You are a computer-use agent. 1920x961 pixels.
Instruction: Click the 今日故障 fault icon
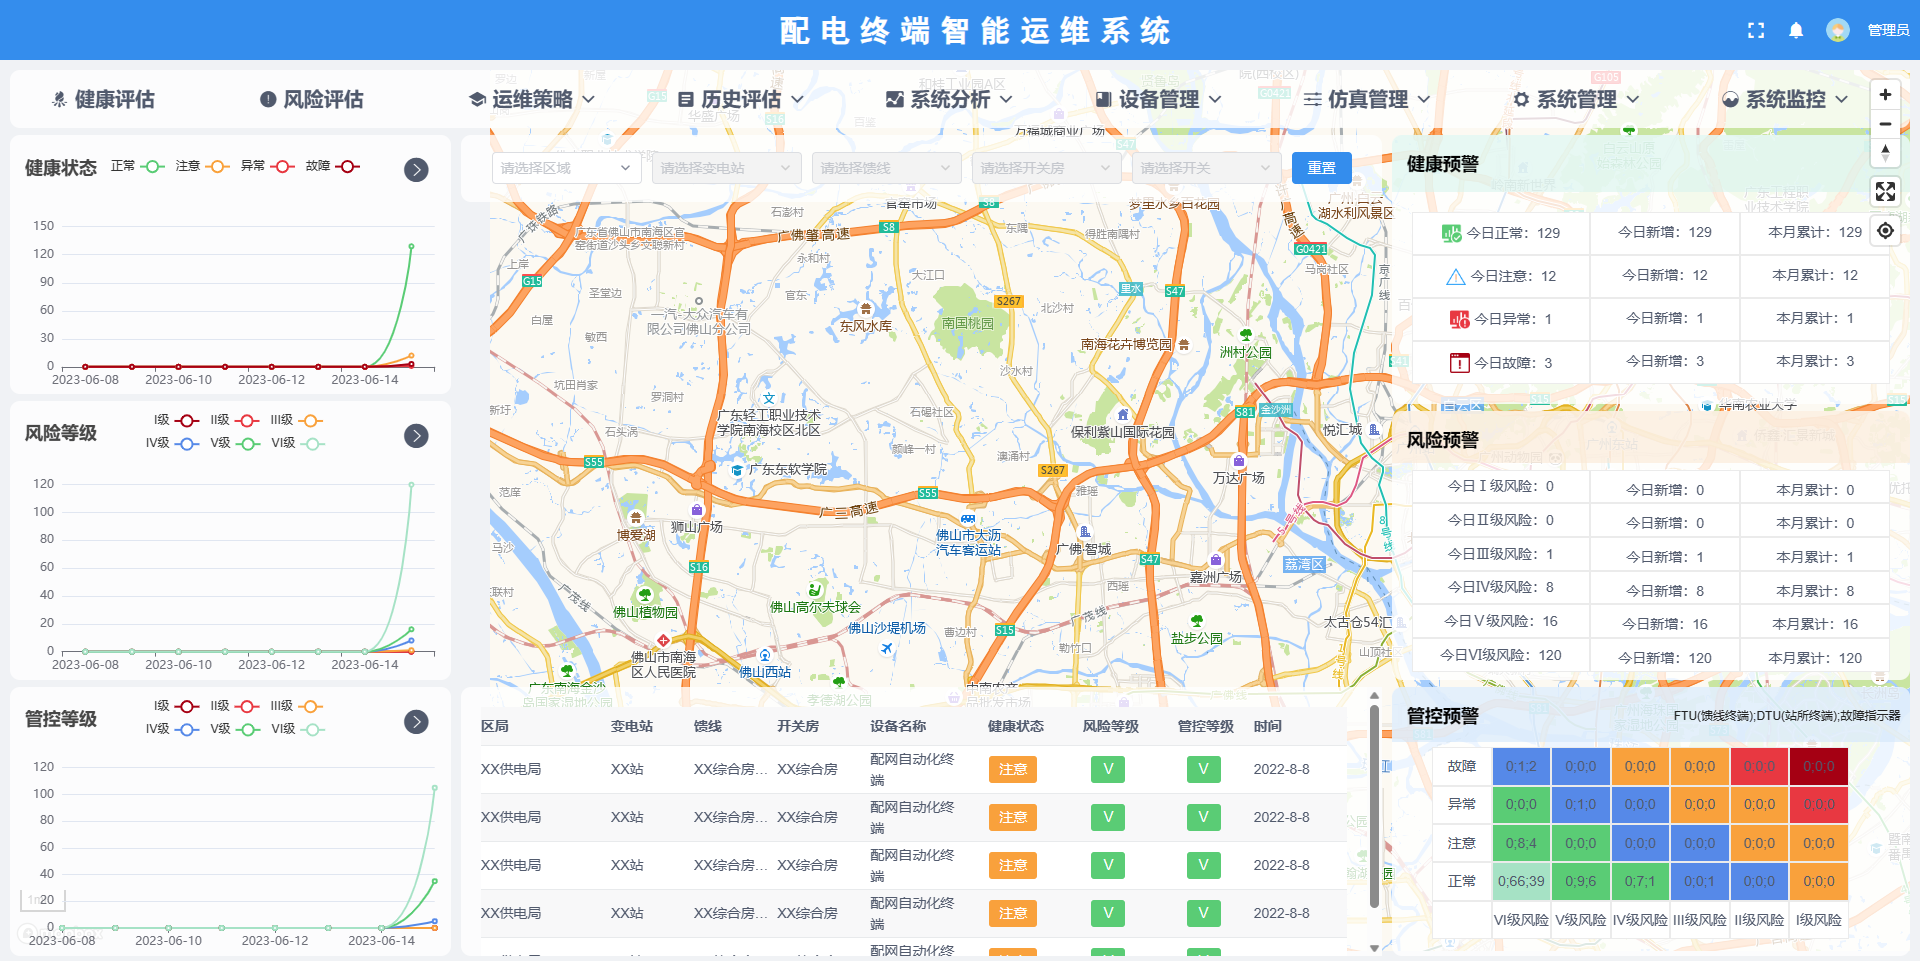1460,363
